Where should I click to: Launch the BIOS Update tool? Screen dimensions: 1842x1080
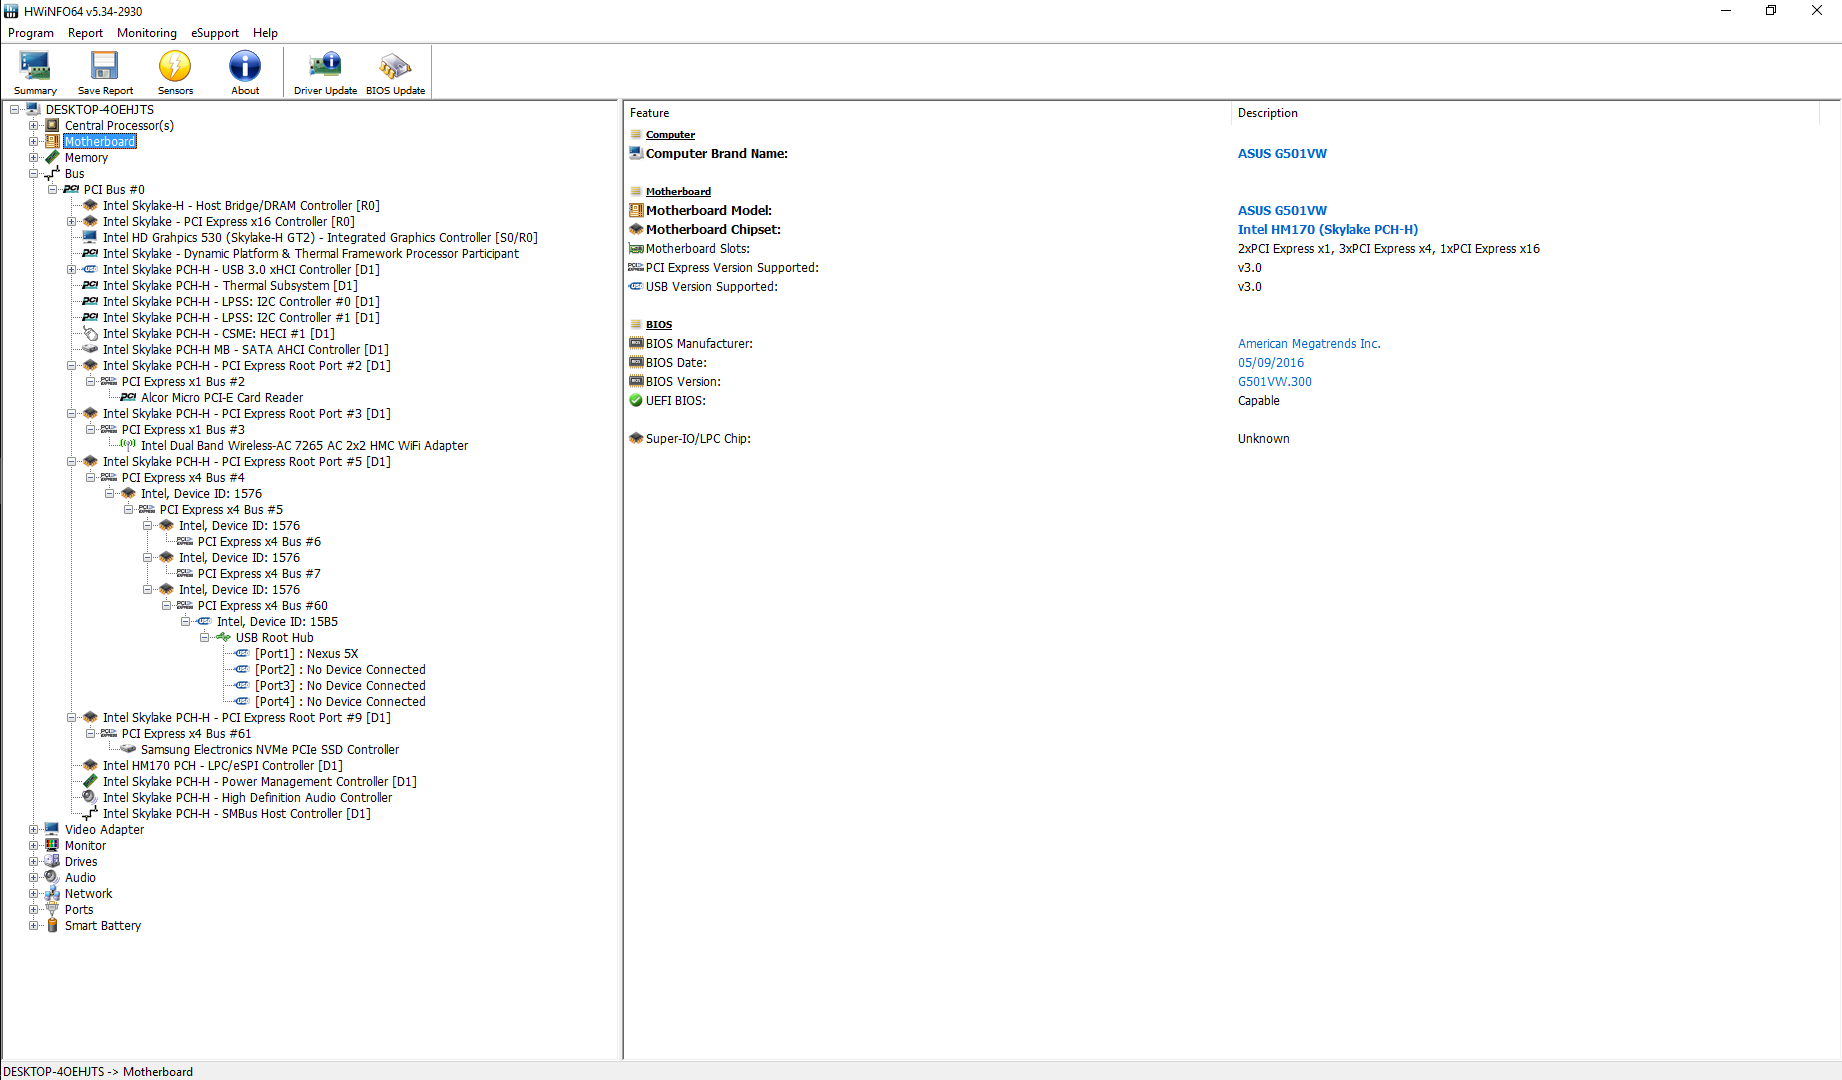tap(395, 73)
